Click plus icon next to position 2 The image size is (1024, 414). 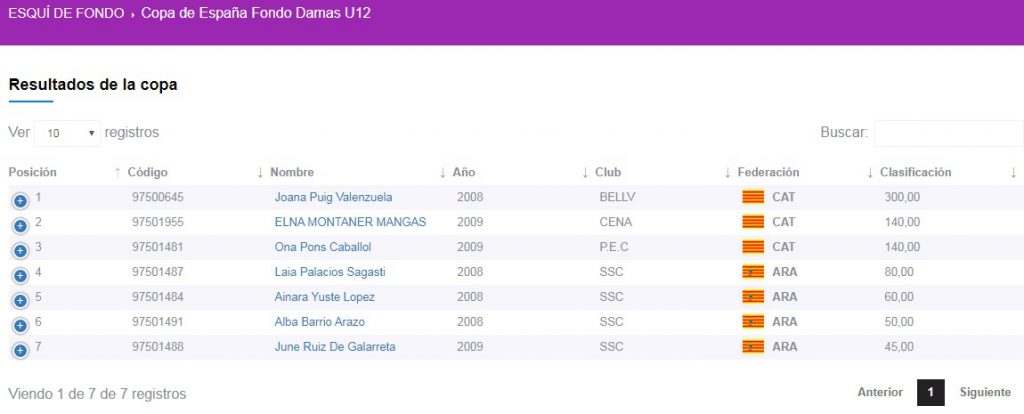pyautogui.click(x=20, y=226)
